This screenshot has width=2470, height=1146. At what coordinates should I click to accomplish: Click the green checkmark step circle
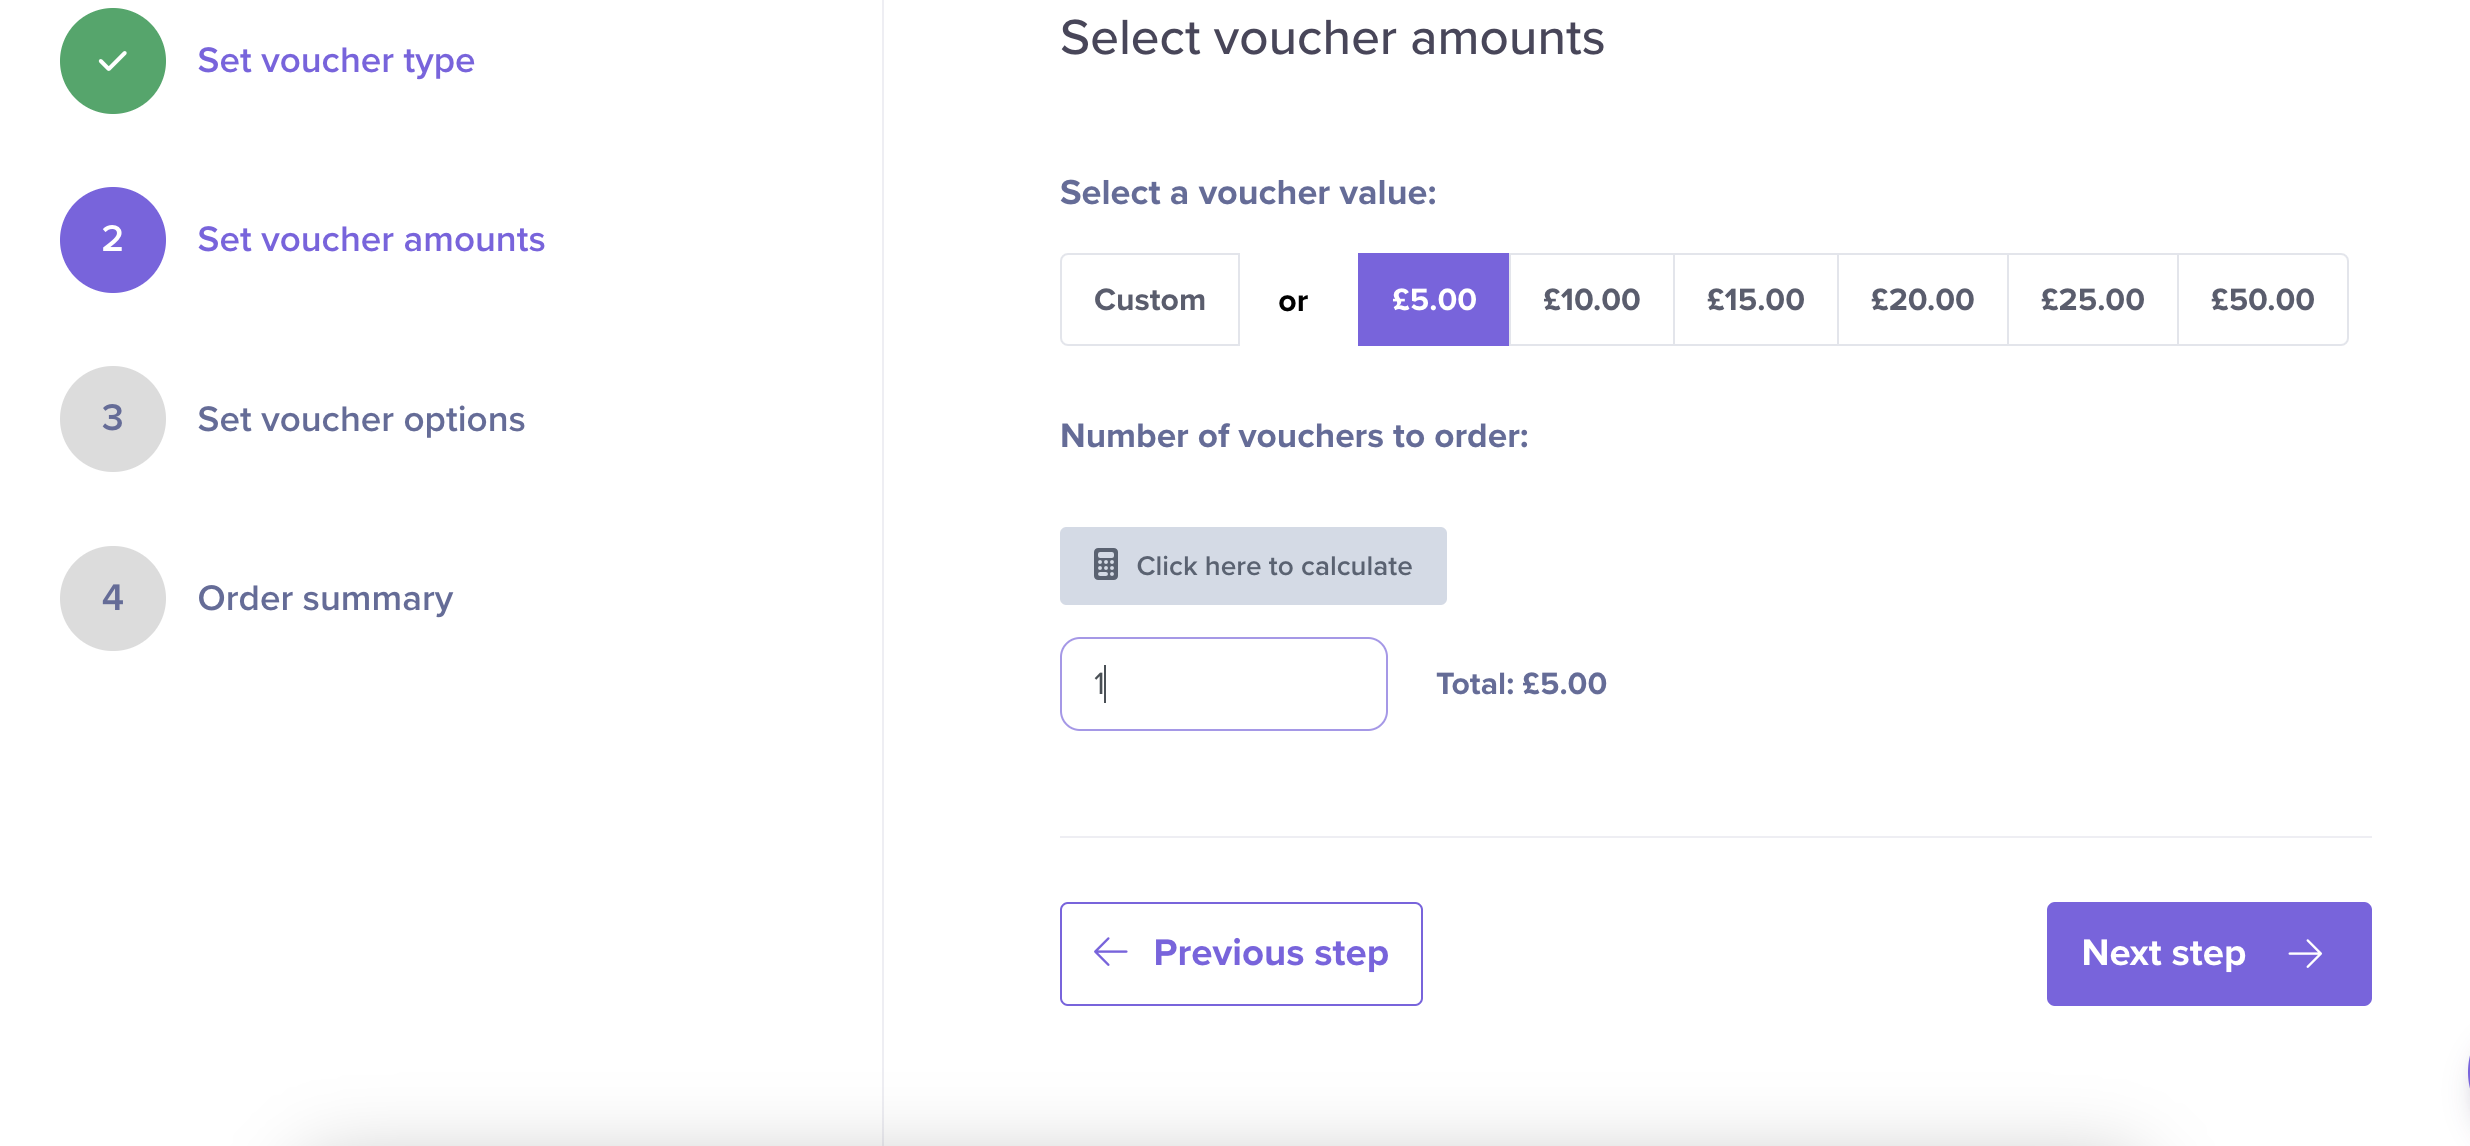coord(113,61)
